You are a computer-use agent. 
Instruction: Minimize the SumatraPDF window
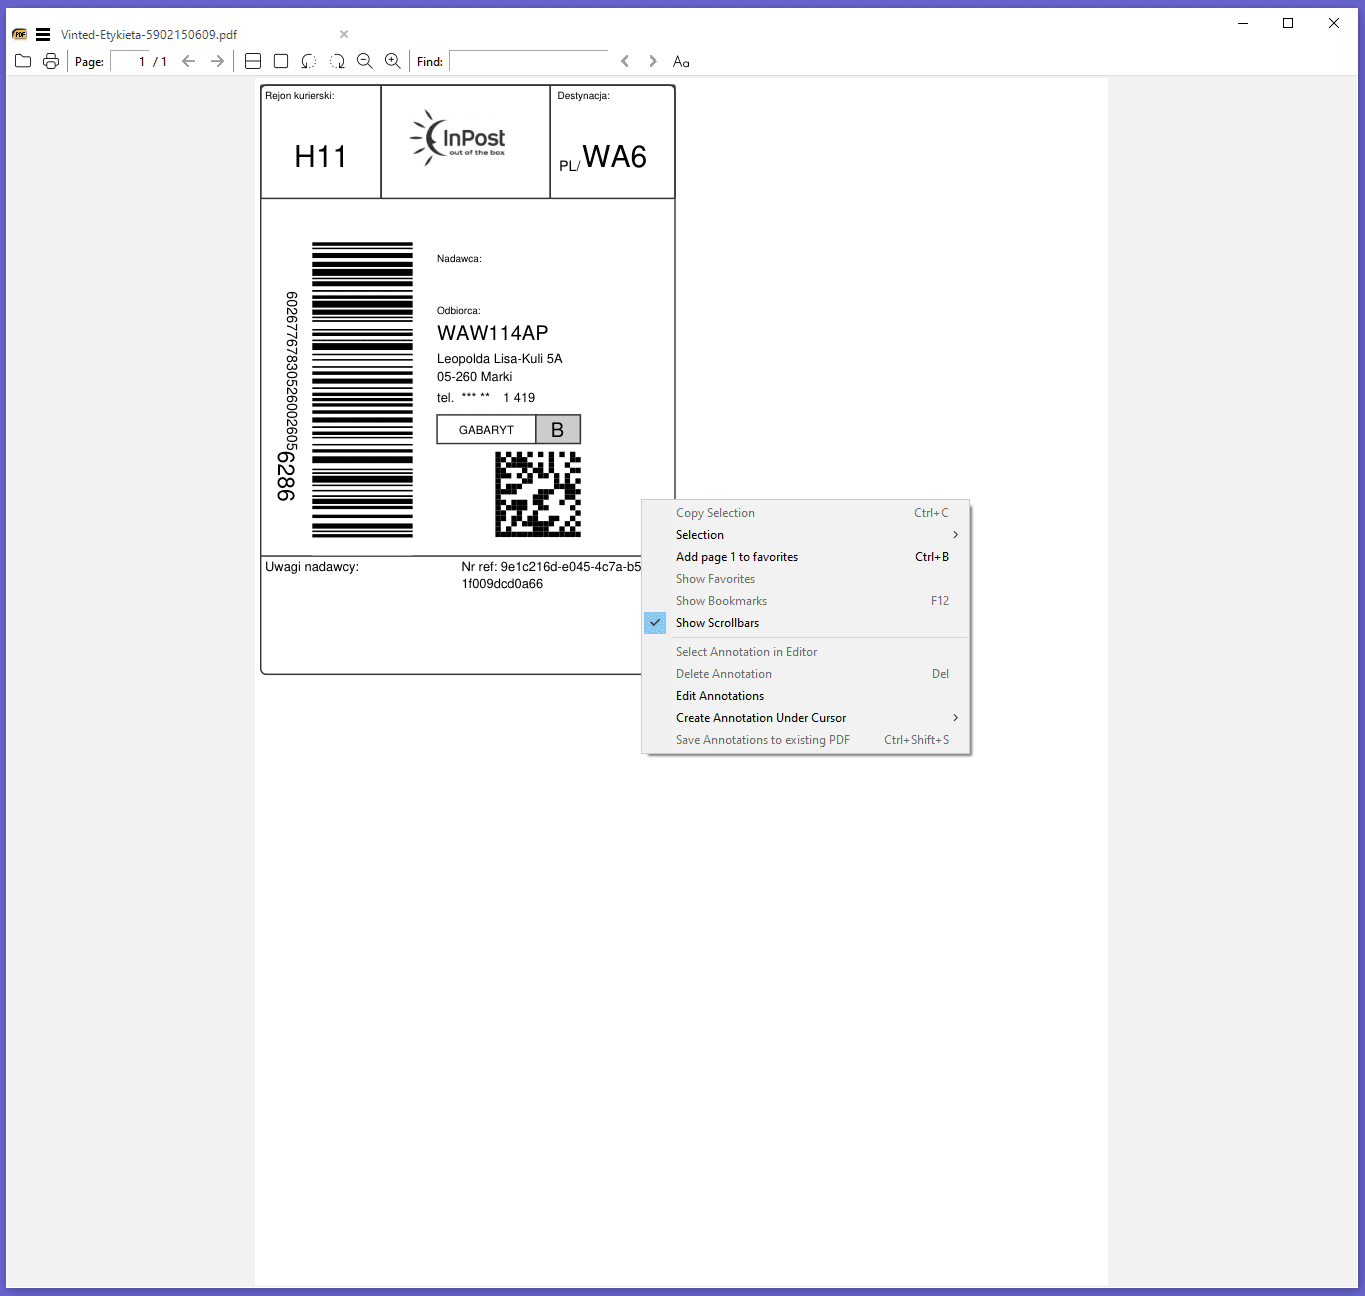coord(1243,23)
